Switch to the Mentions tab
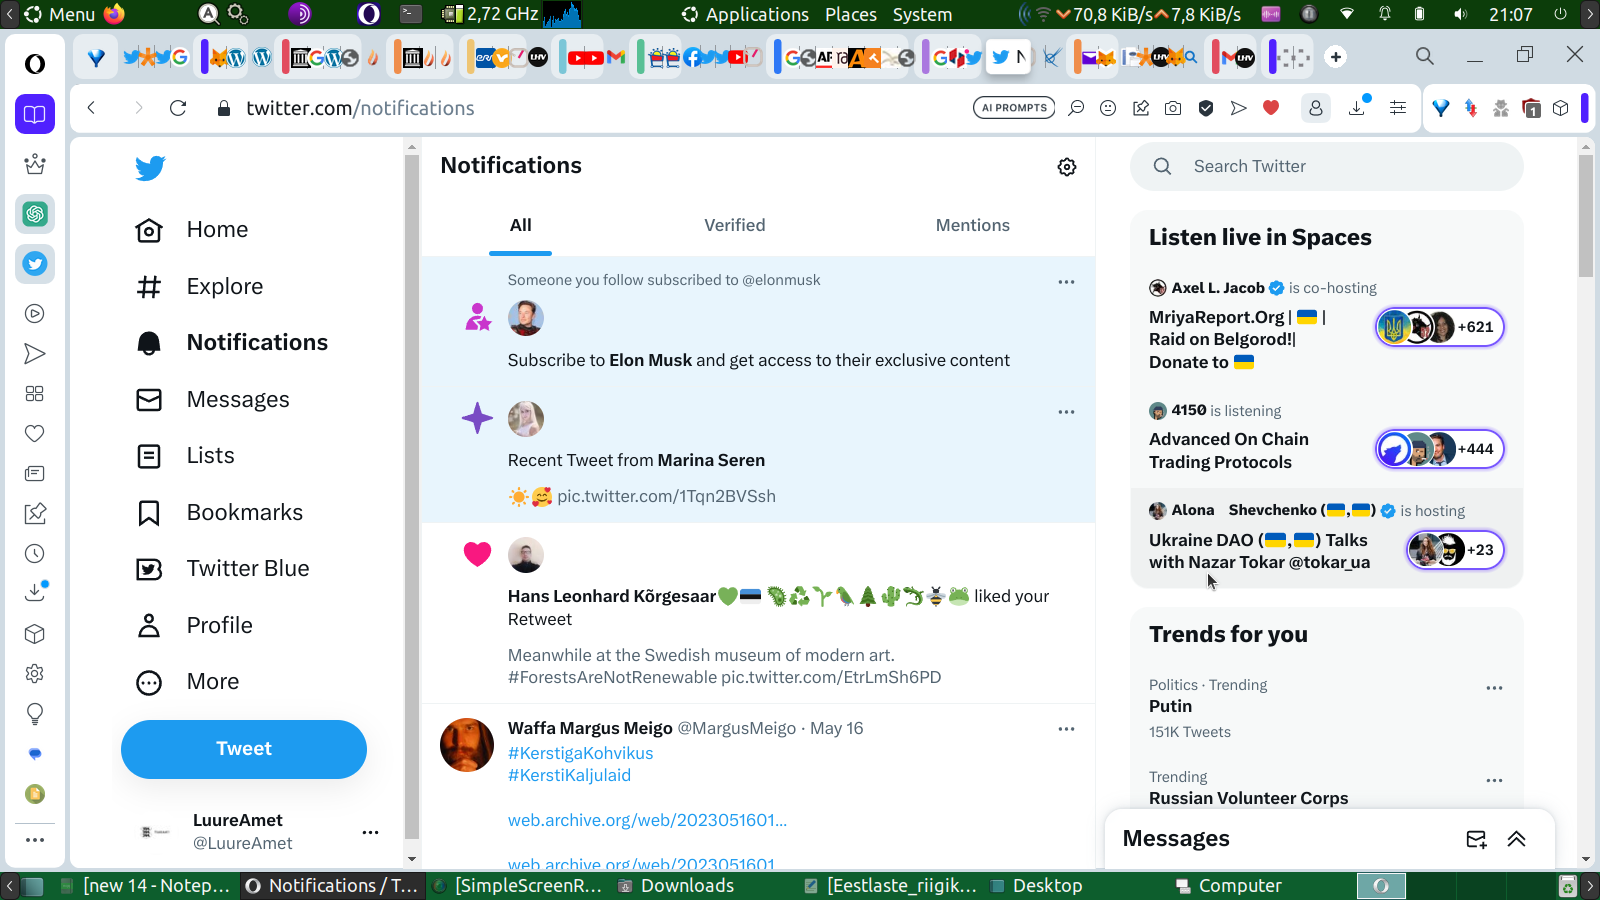This screenshot has width=1600, height=900. click(973, 226)
